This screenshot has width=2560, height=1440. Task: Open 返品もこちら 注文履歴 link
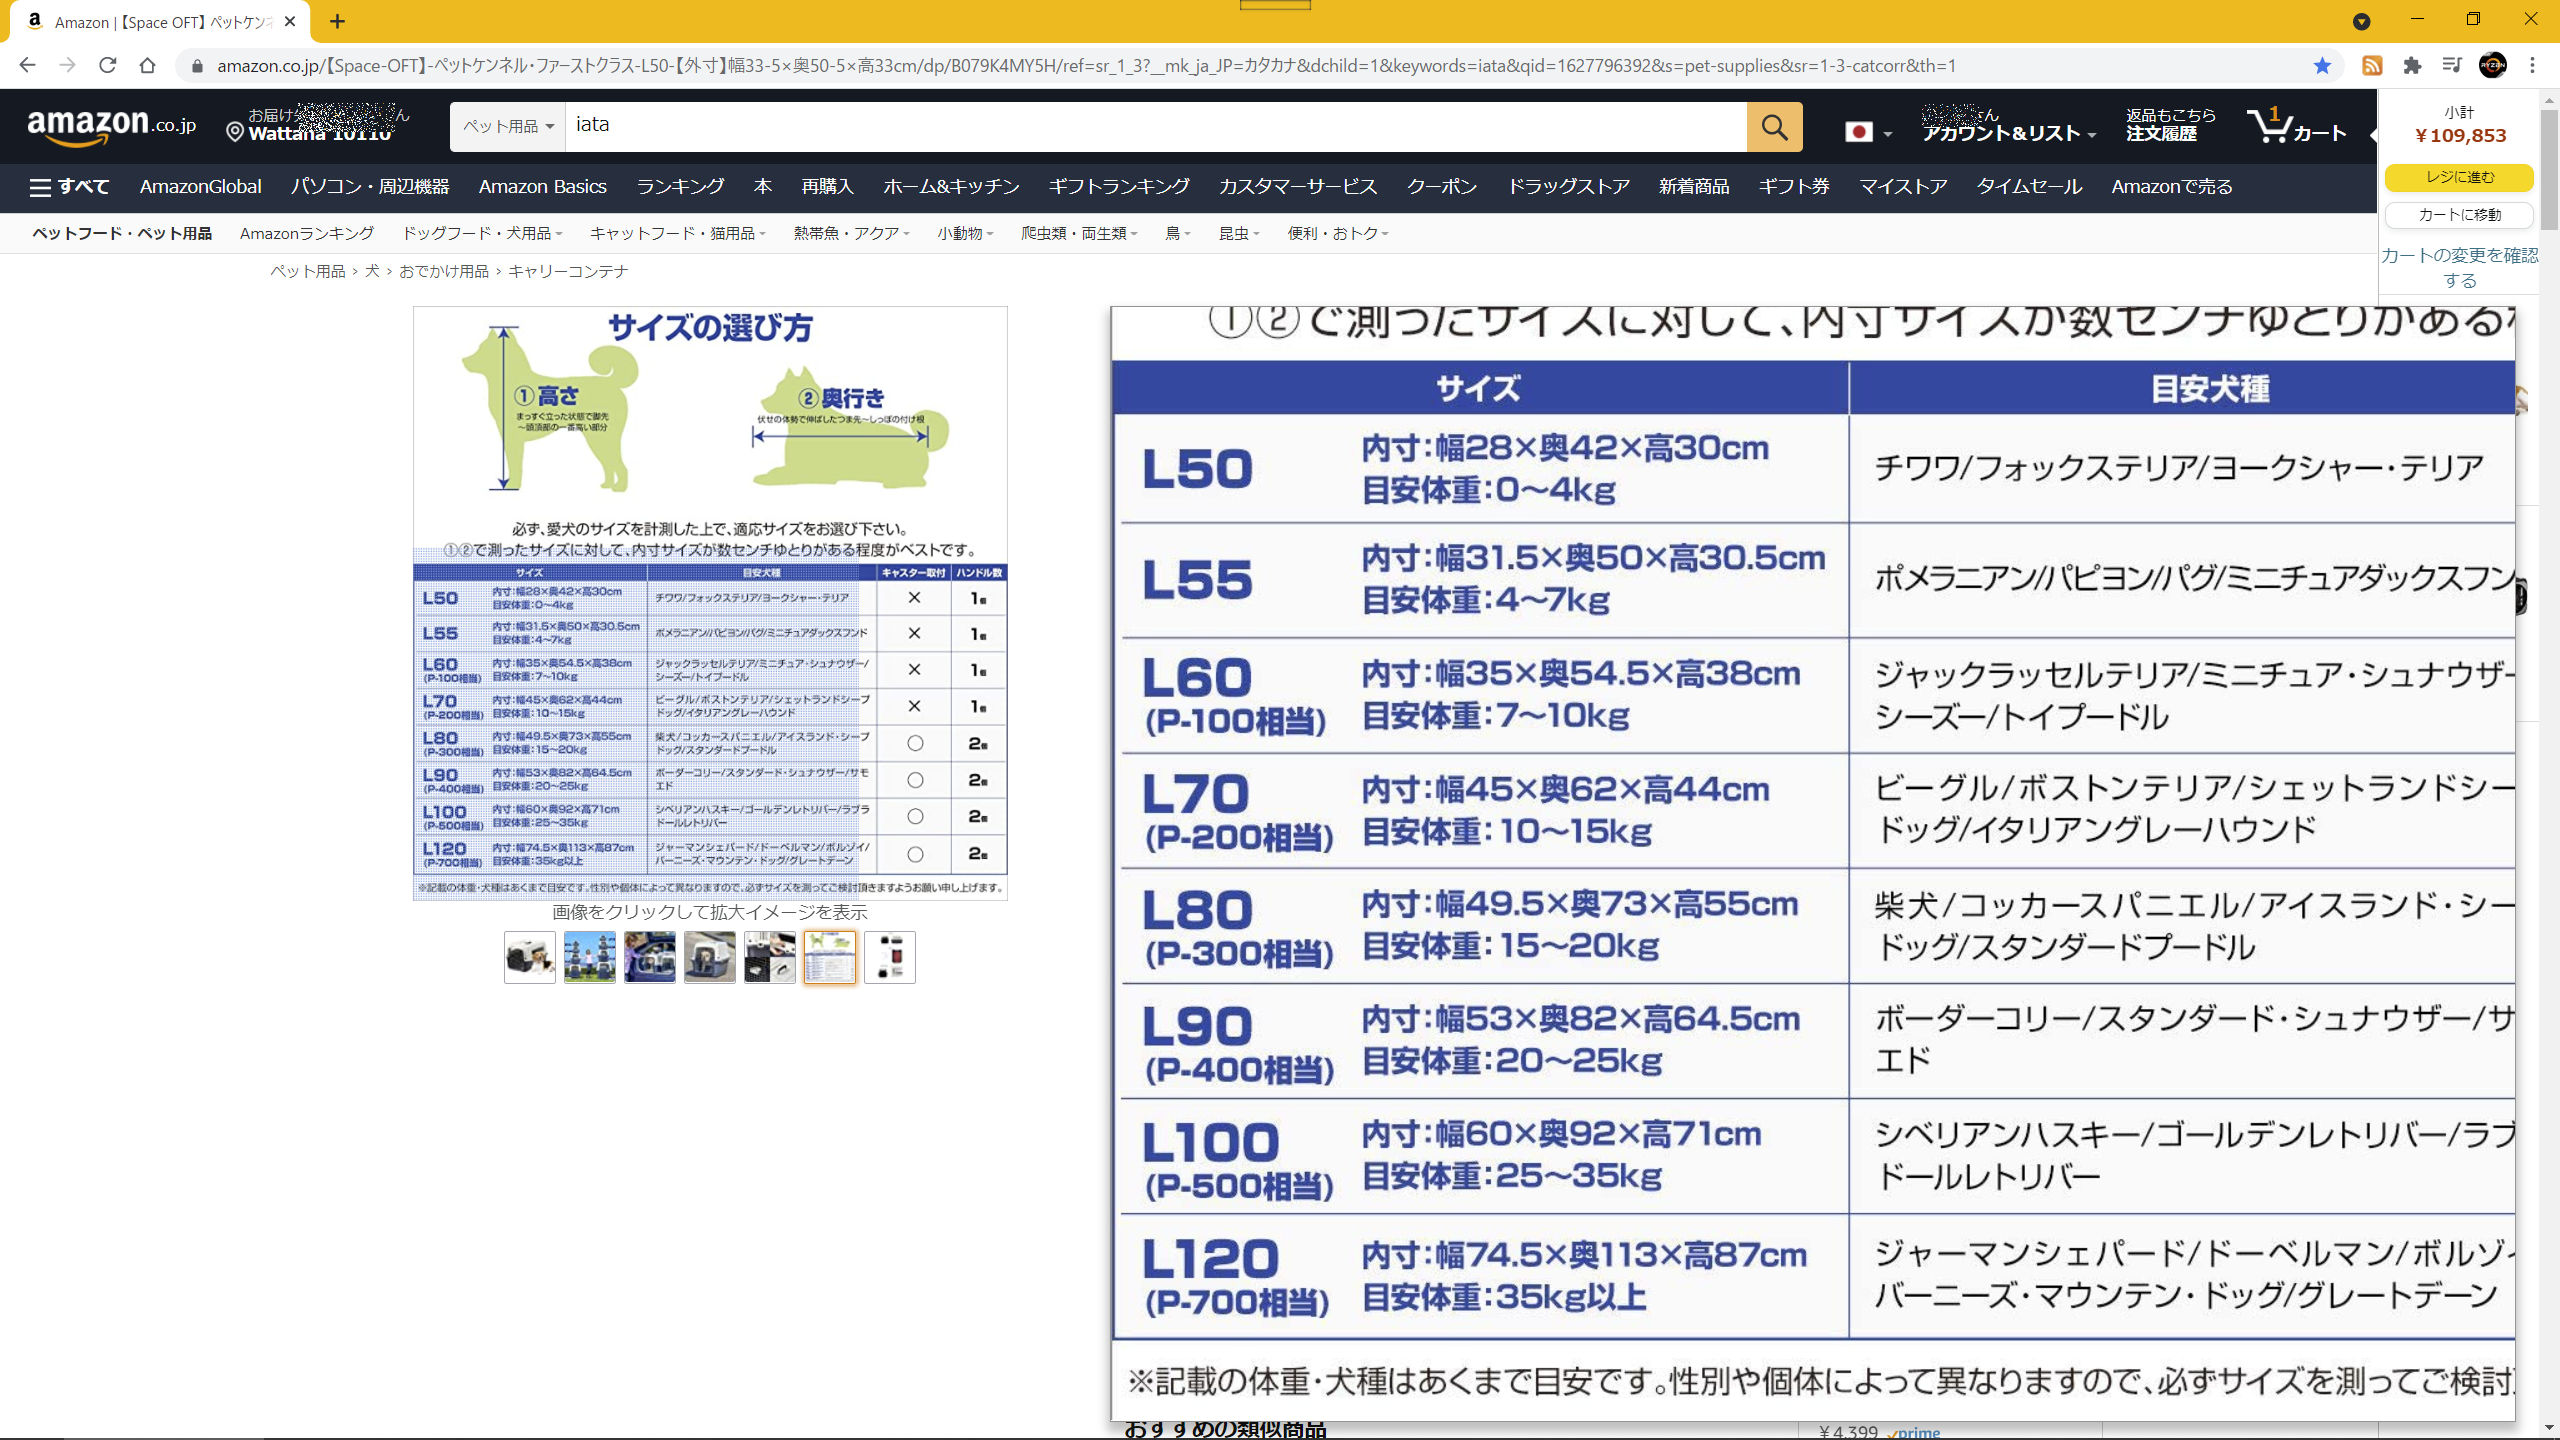coord(2170,126)
